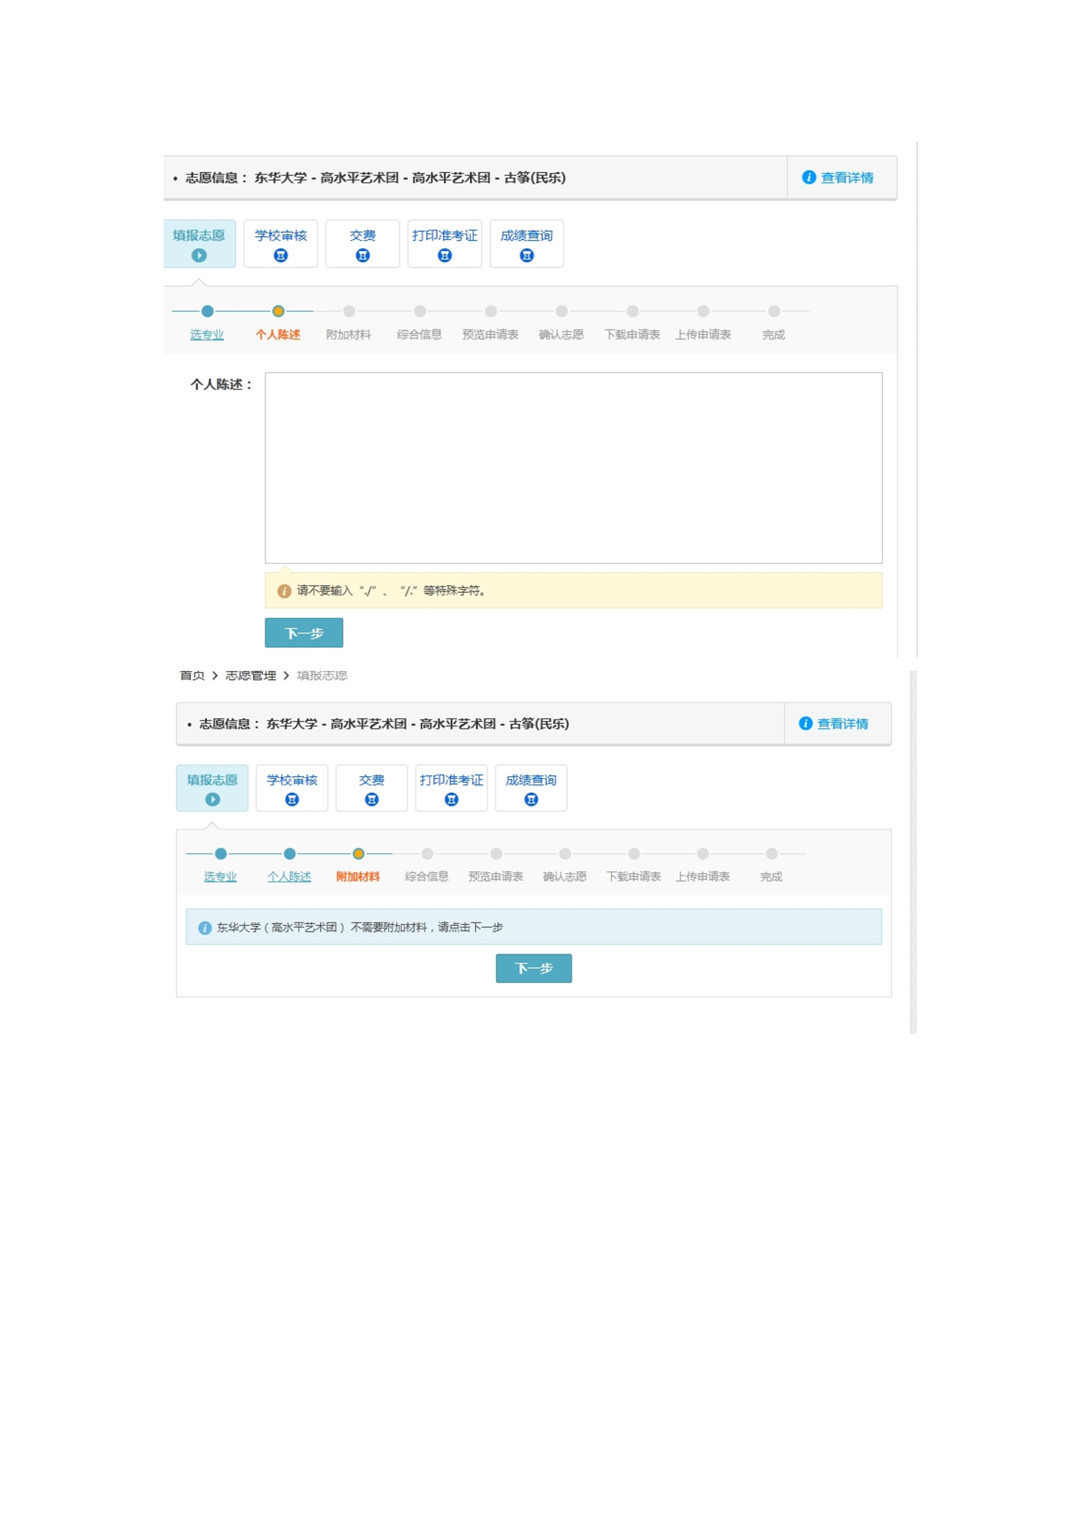Click 选专业 step link in lower progress bar
1080x1527 pixels.
(220, 877)
